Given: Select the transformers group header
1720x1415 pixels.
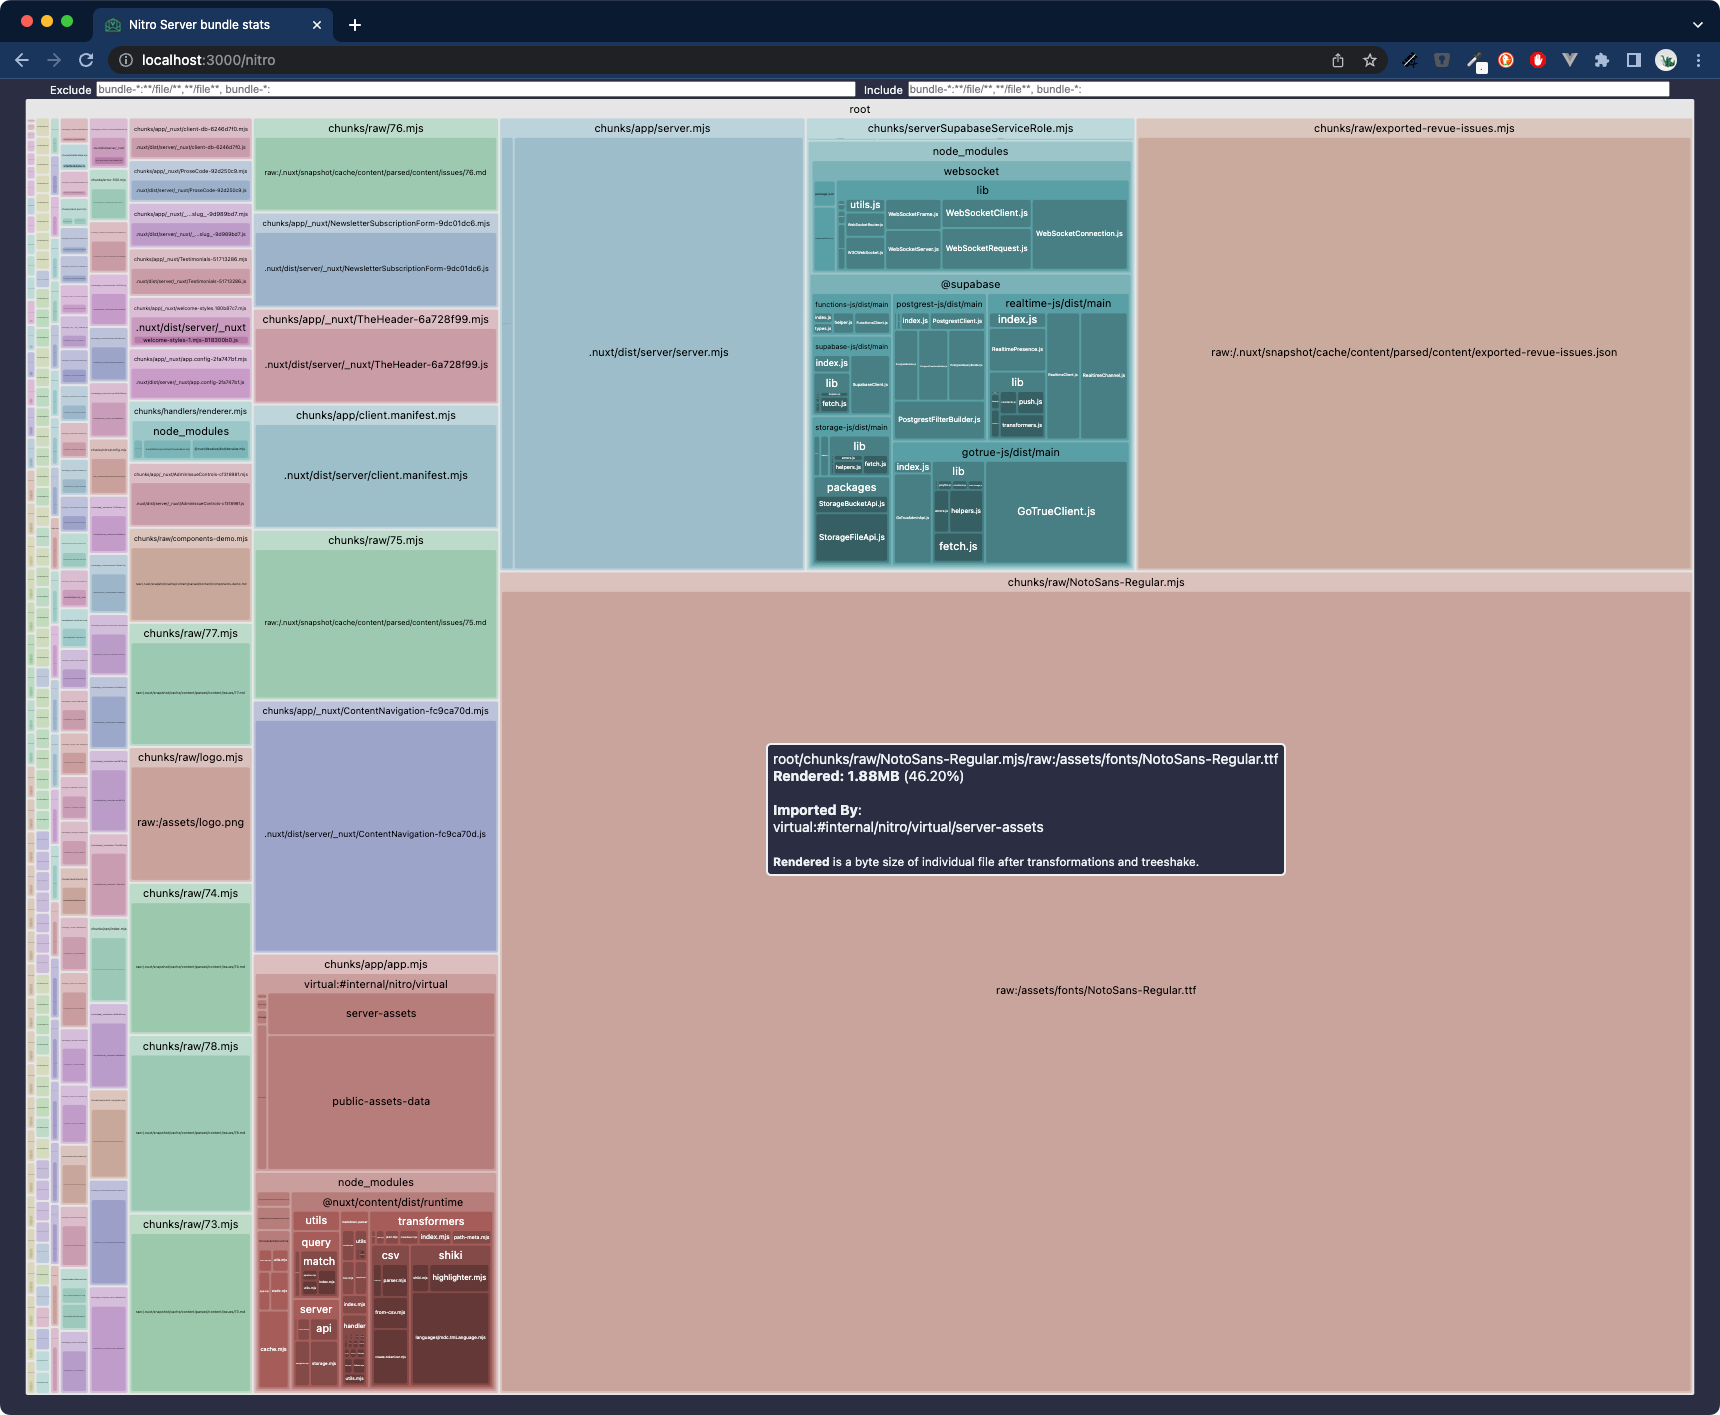Looking at the screenshot, I should pyautogui.click(x=431, y=1221).
